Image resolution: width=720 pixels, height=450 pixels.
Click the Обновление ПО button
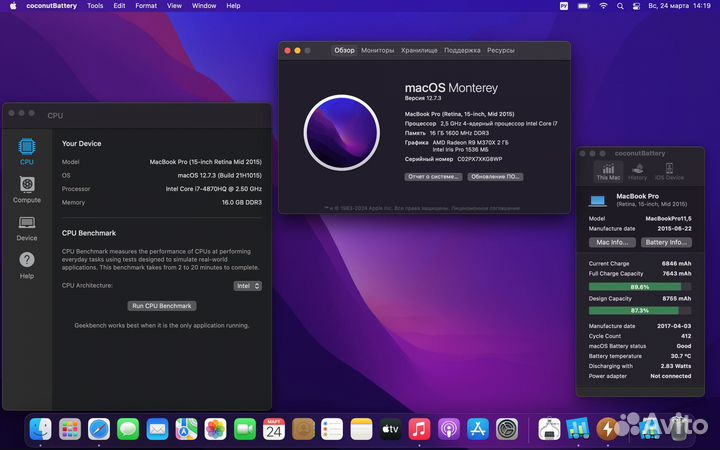495,177
